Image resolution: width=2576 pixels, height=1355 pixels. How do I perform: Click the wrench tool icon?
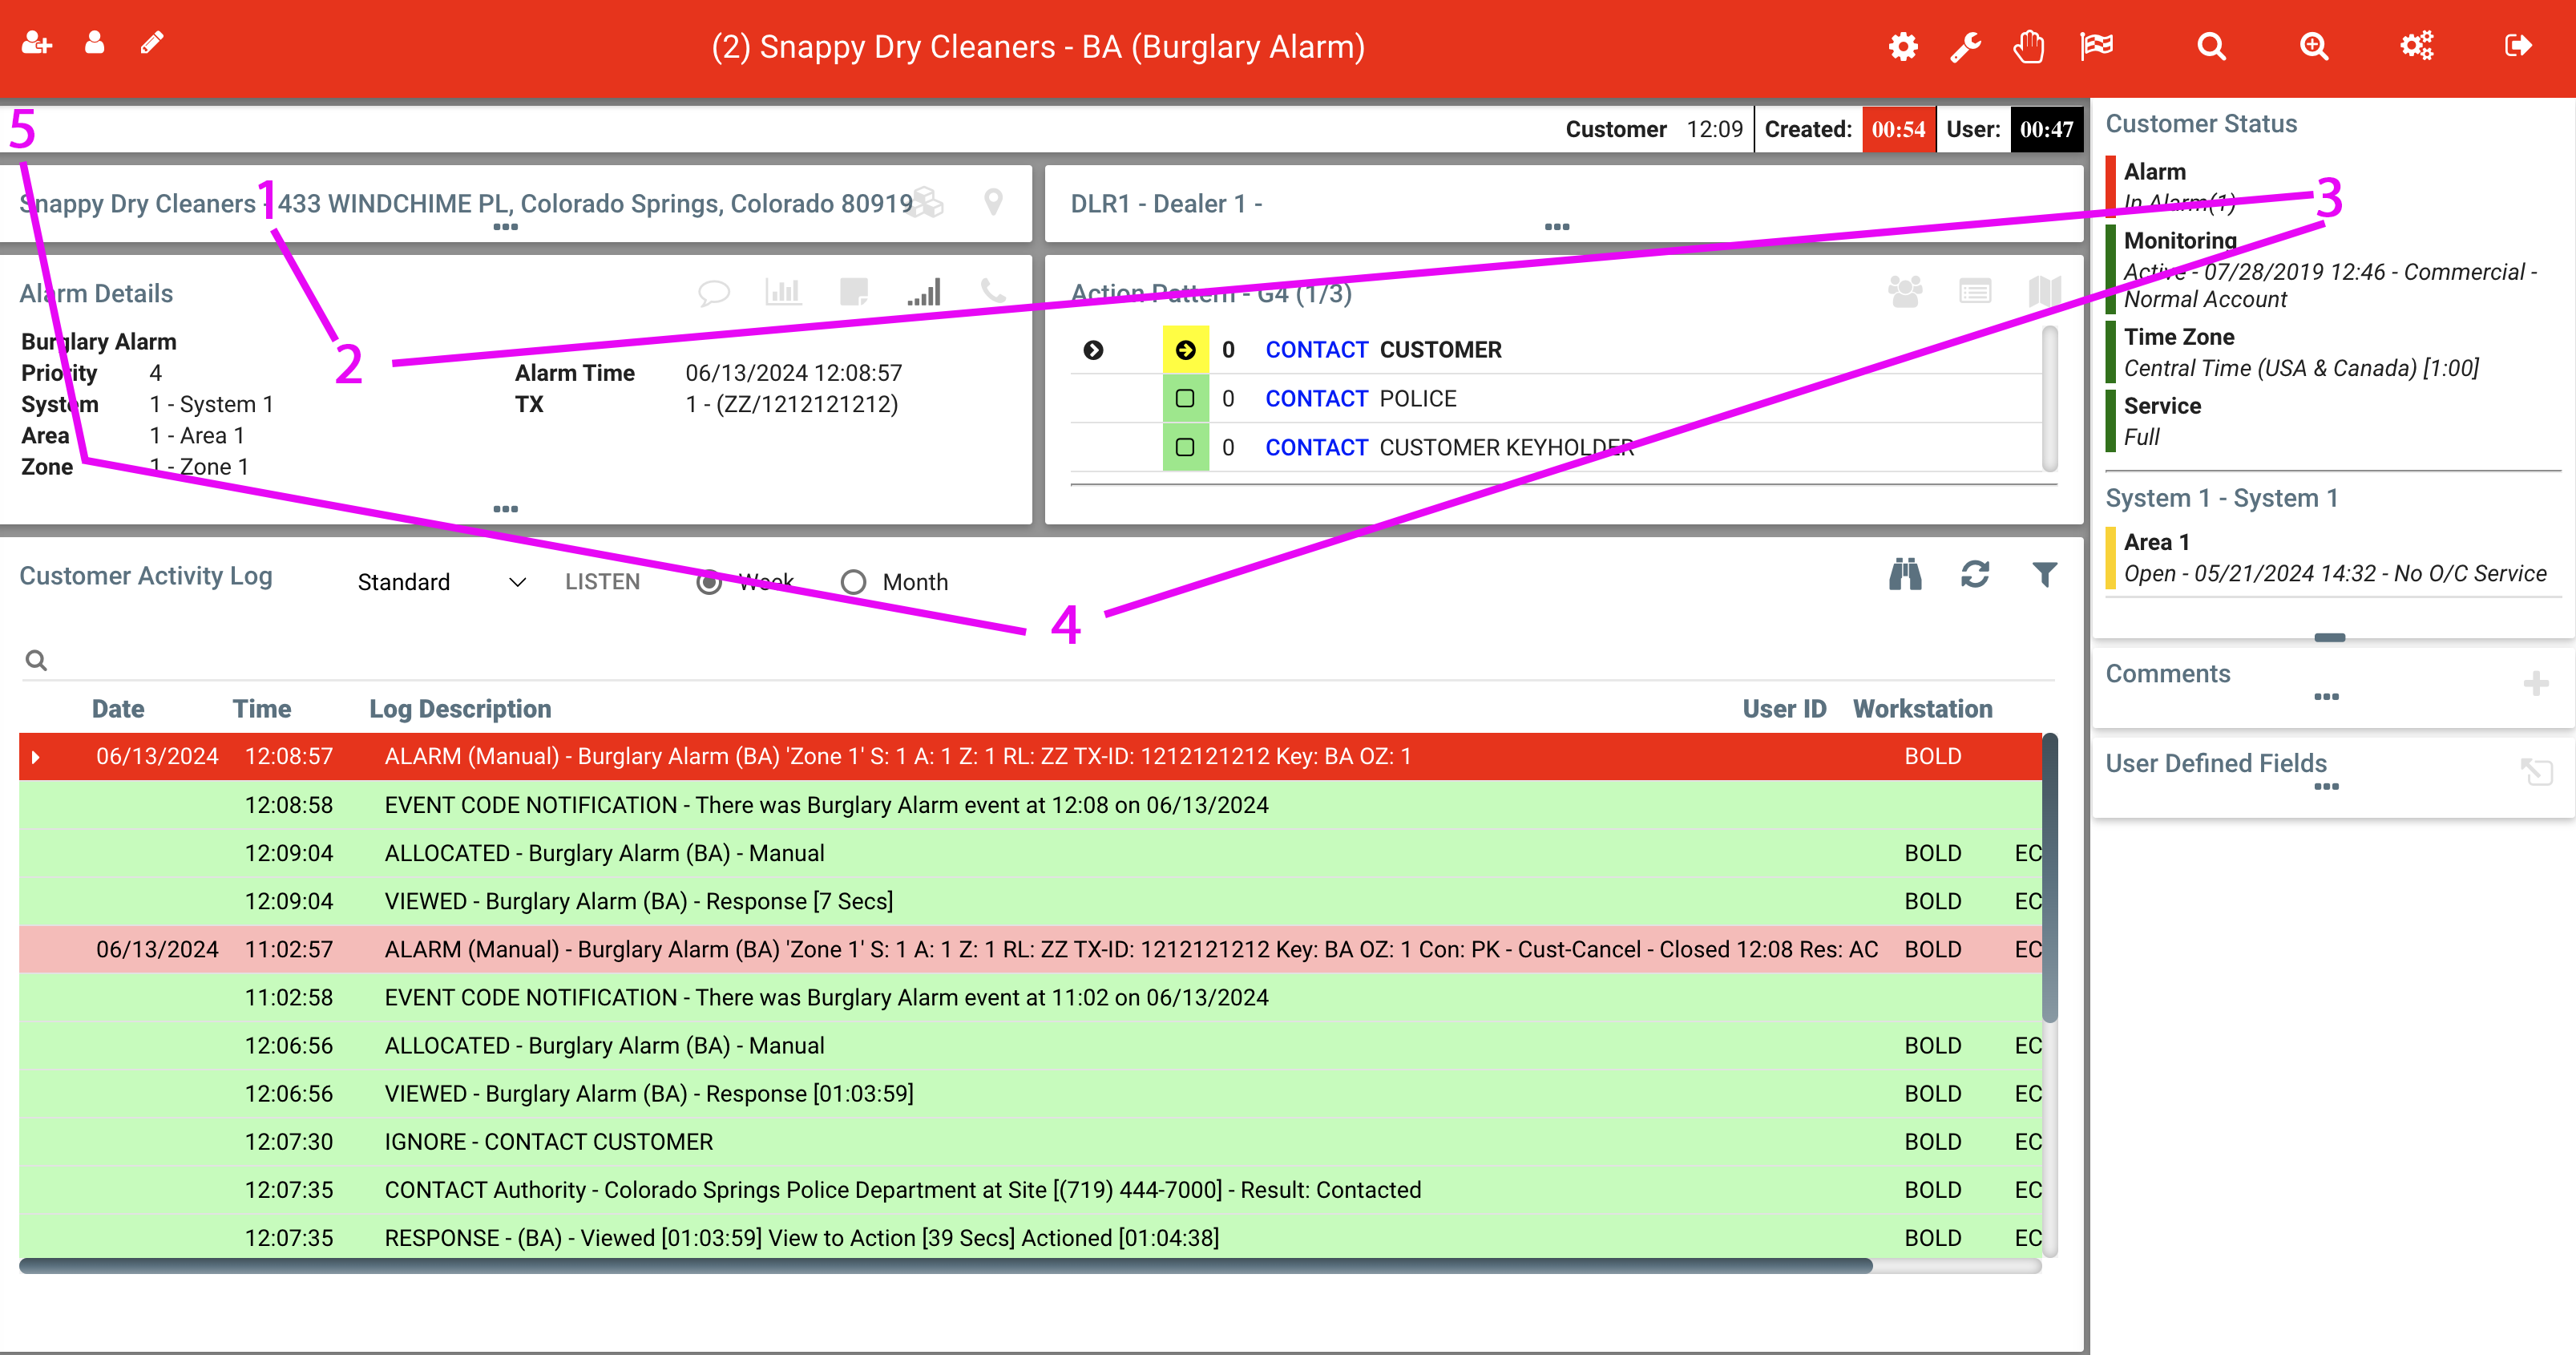pos(1965,46)
